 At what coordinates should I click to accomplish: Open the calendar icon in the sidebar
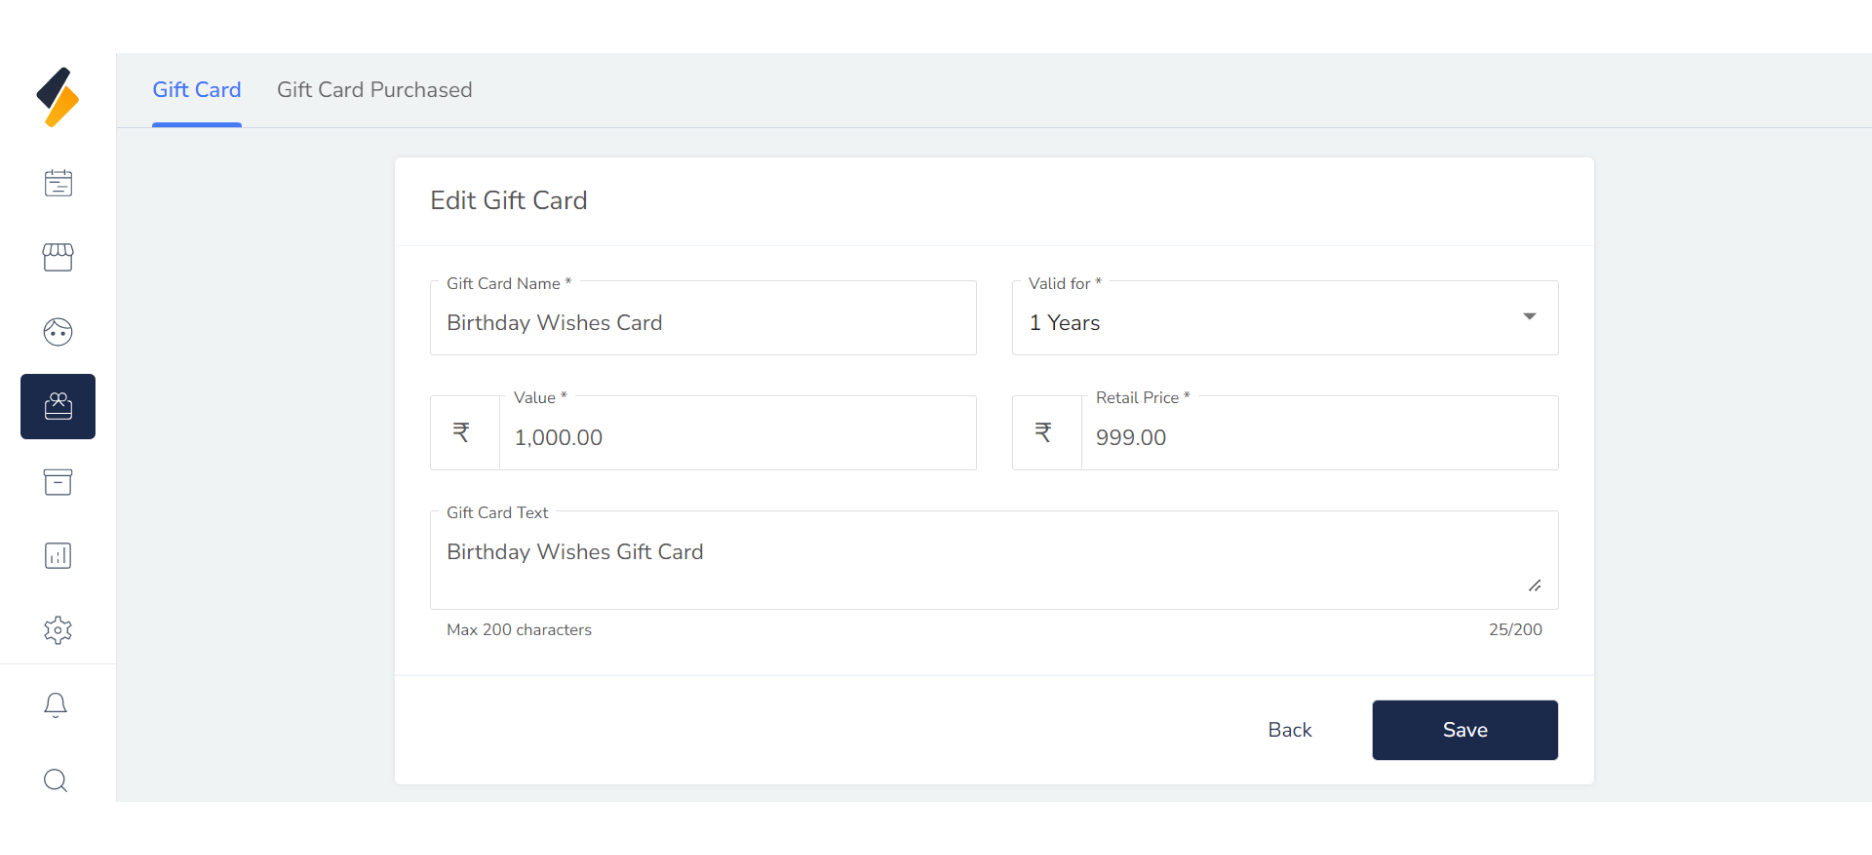[58, 183]
